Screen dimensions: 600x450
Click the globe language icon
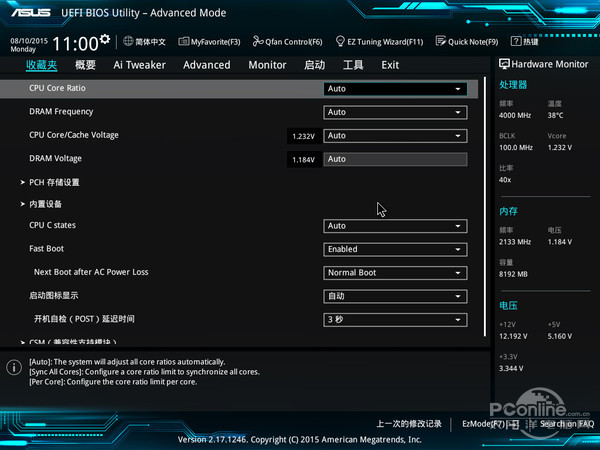point(128,41)
